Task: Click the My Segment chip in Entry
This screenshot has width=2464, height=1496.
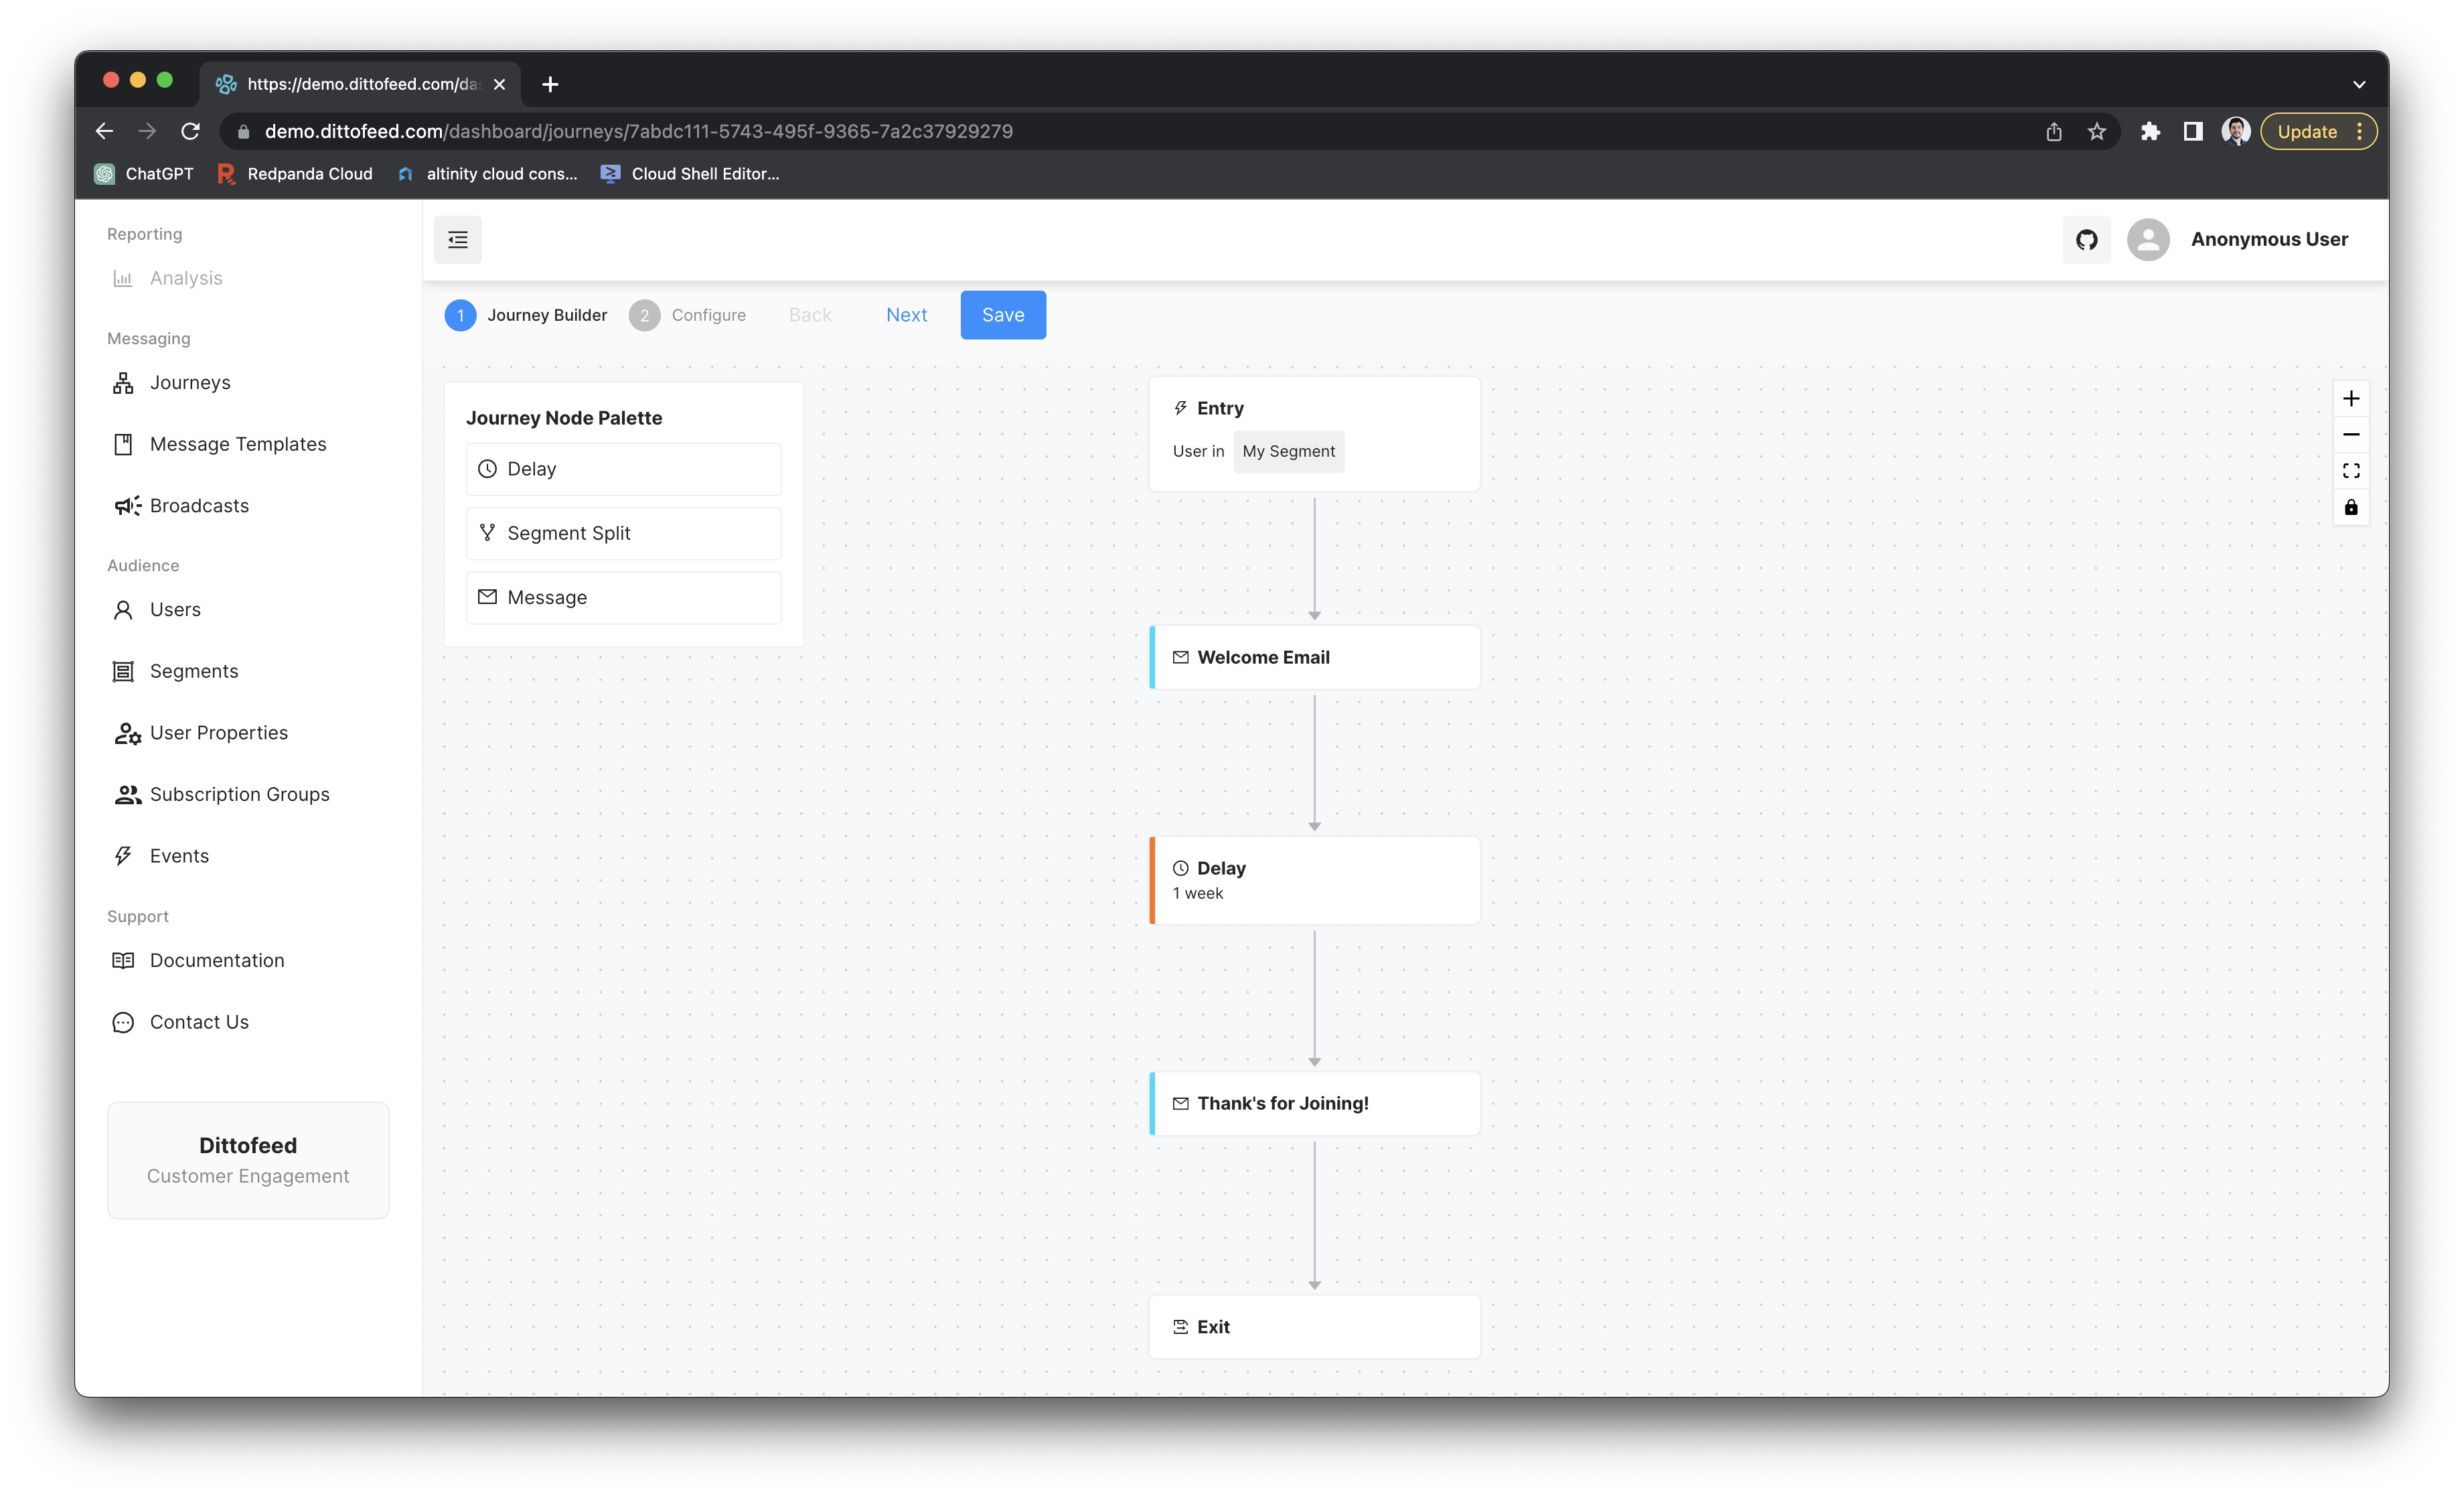Action: tap(1288, 452)
